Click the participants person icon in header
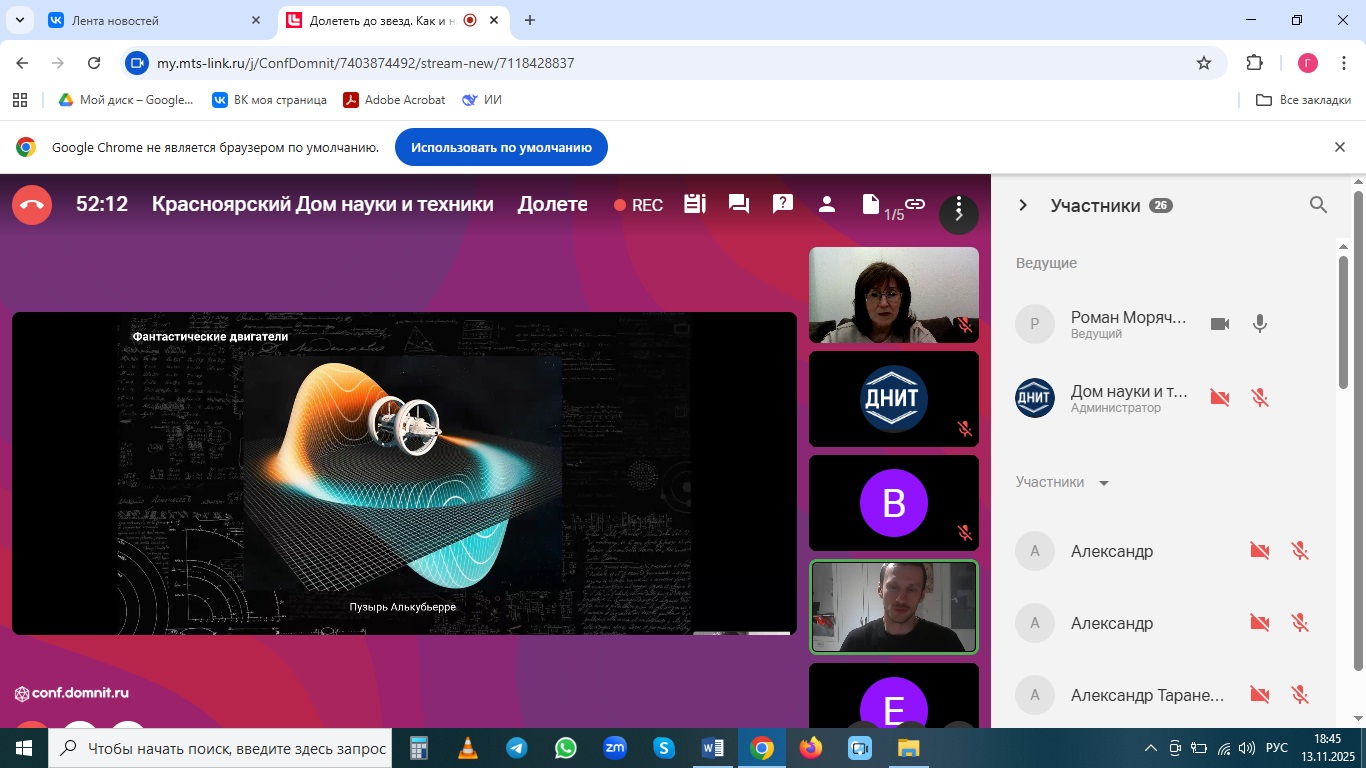The height and width of the screenshot is (768, 1366). 827,204
